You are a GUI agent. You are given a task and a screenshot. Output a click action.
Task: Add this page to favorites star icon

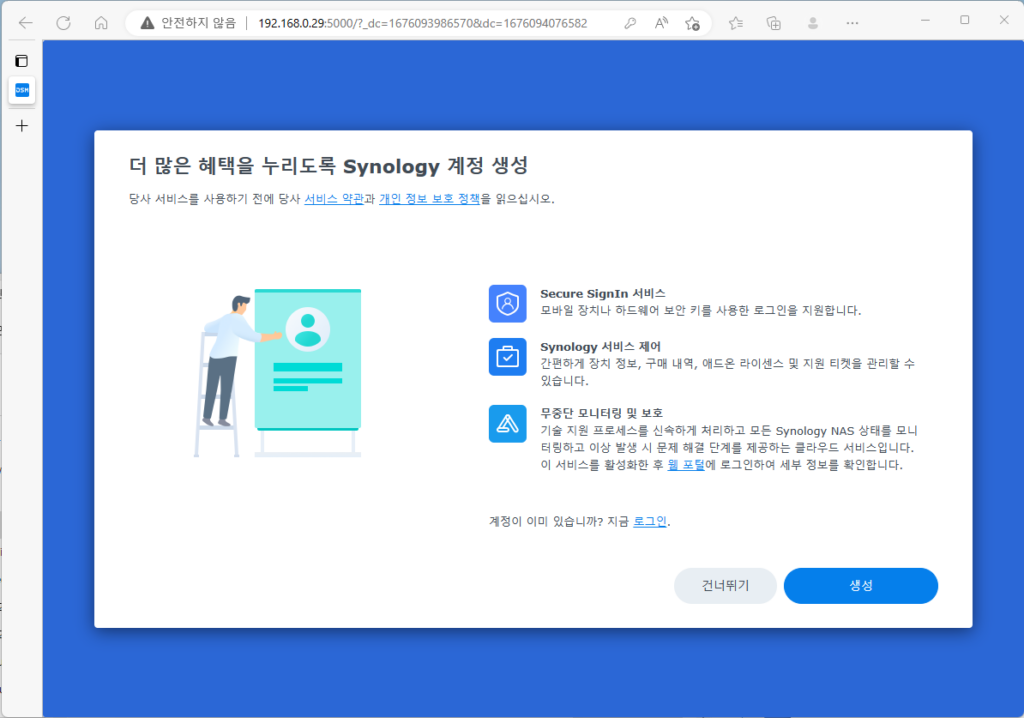tap(693, 24)
